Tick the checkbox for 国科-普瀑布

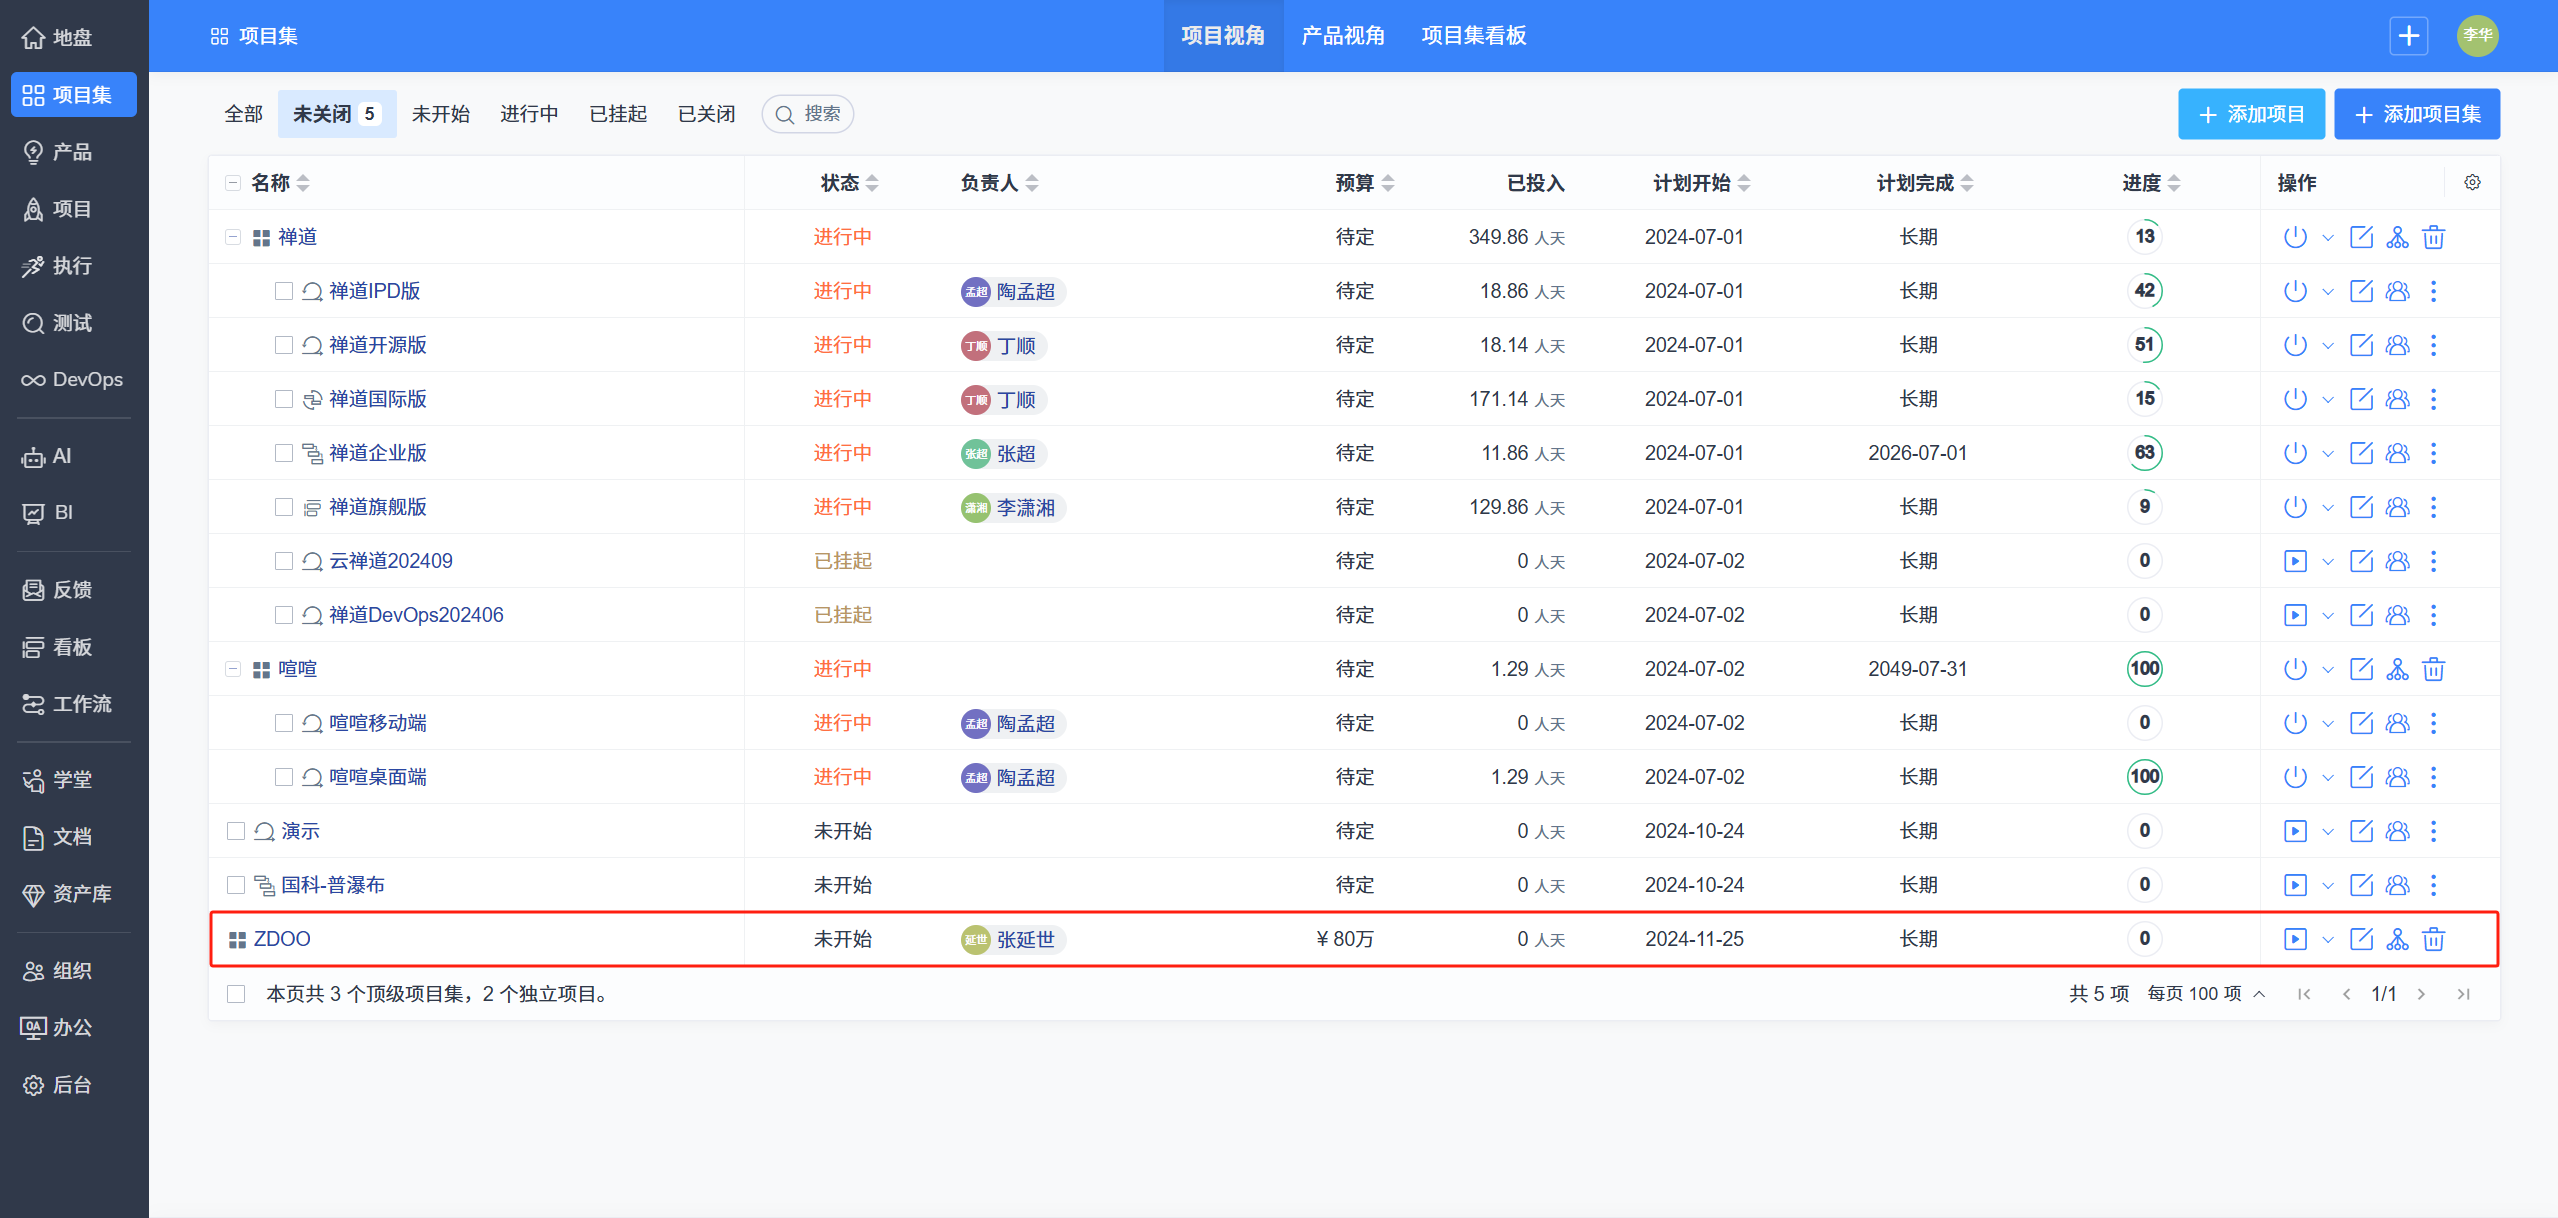pyautogui.click(x=236, y=885)
